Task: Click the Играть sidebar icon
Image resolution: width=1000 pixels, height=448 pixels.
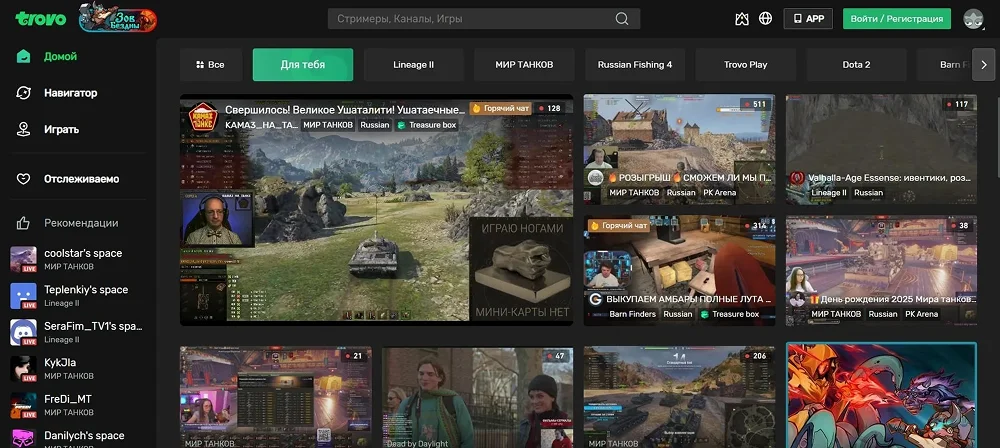Action: pyautogui.click(x=24, y=129)
